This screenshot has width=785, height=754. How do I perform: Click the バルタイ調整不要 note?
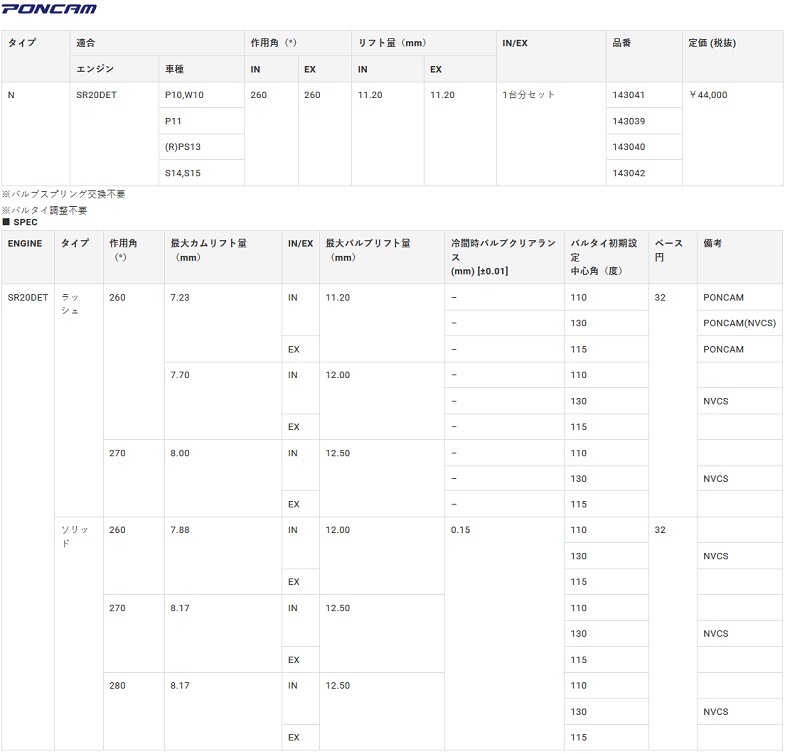[x=45, y=210]
